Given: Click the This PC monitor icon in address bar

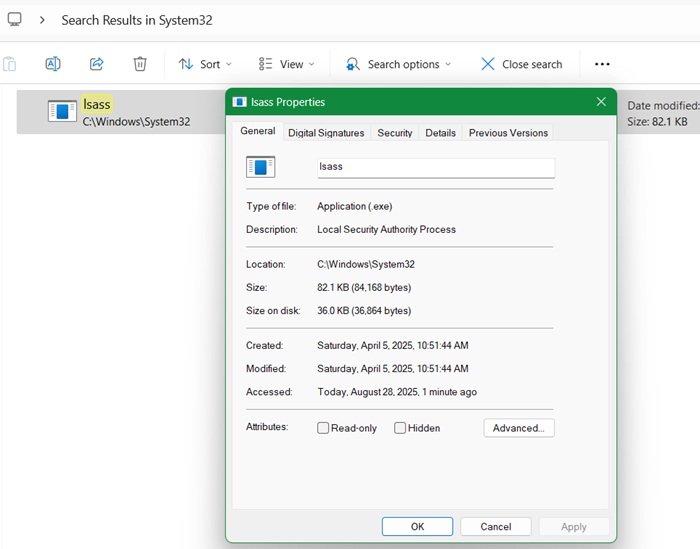Looking at the screenshot, I should 14,20.
